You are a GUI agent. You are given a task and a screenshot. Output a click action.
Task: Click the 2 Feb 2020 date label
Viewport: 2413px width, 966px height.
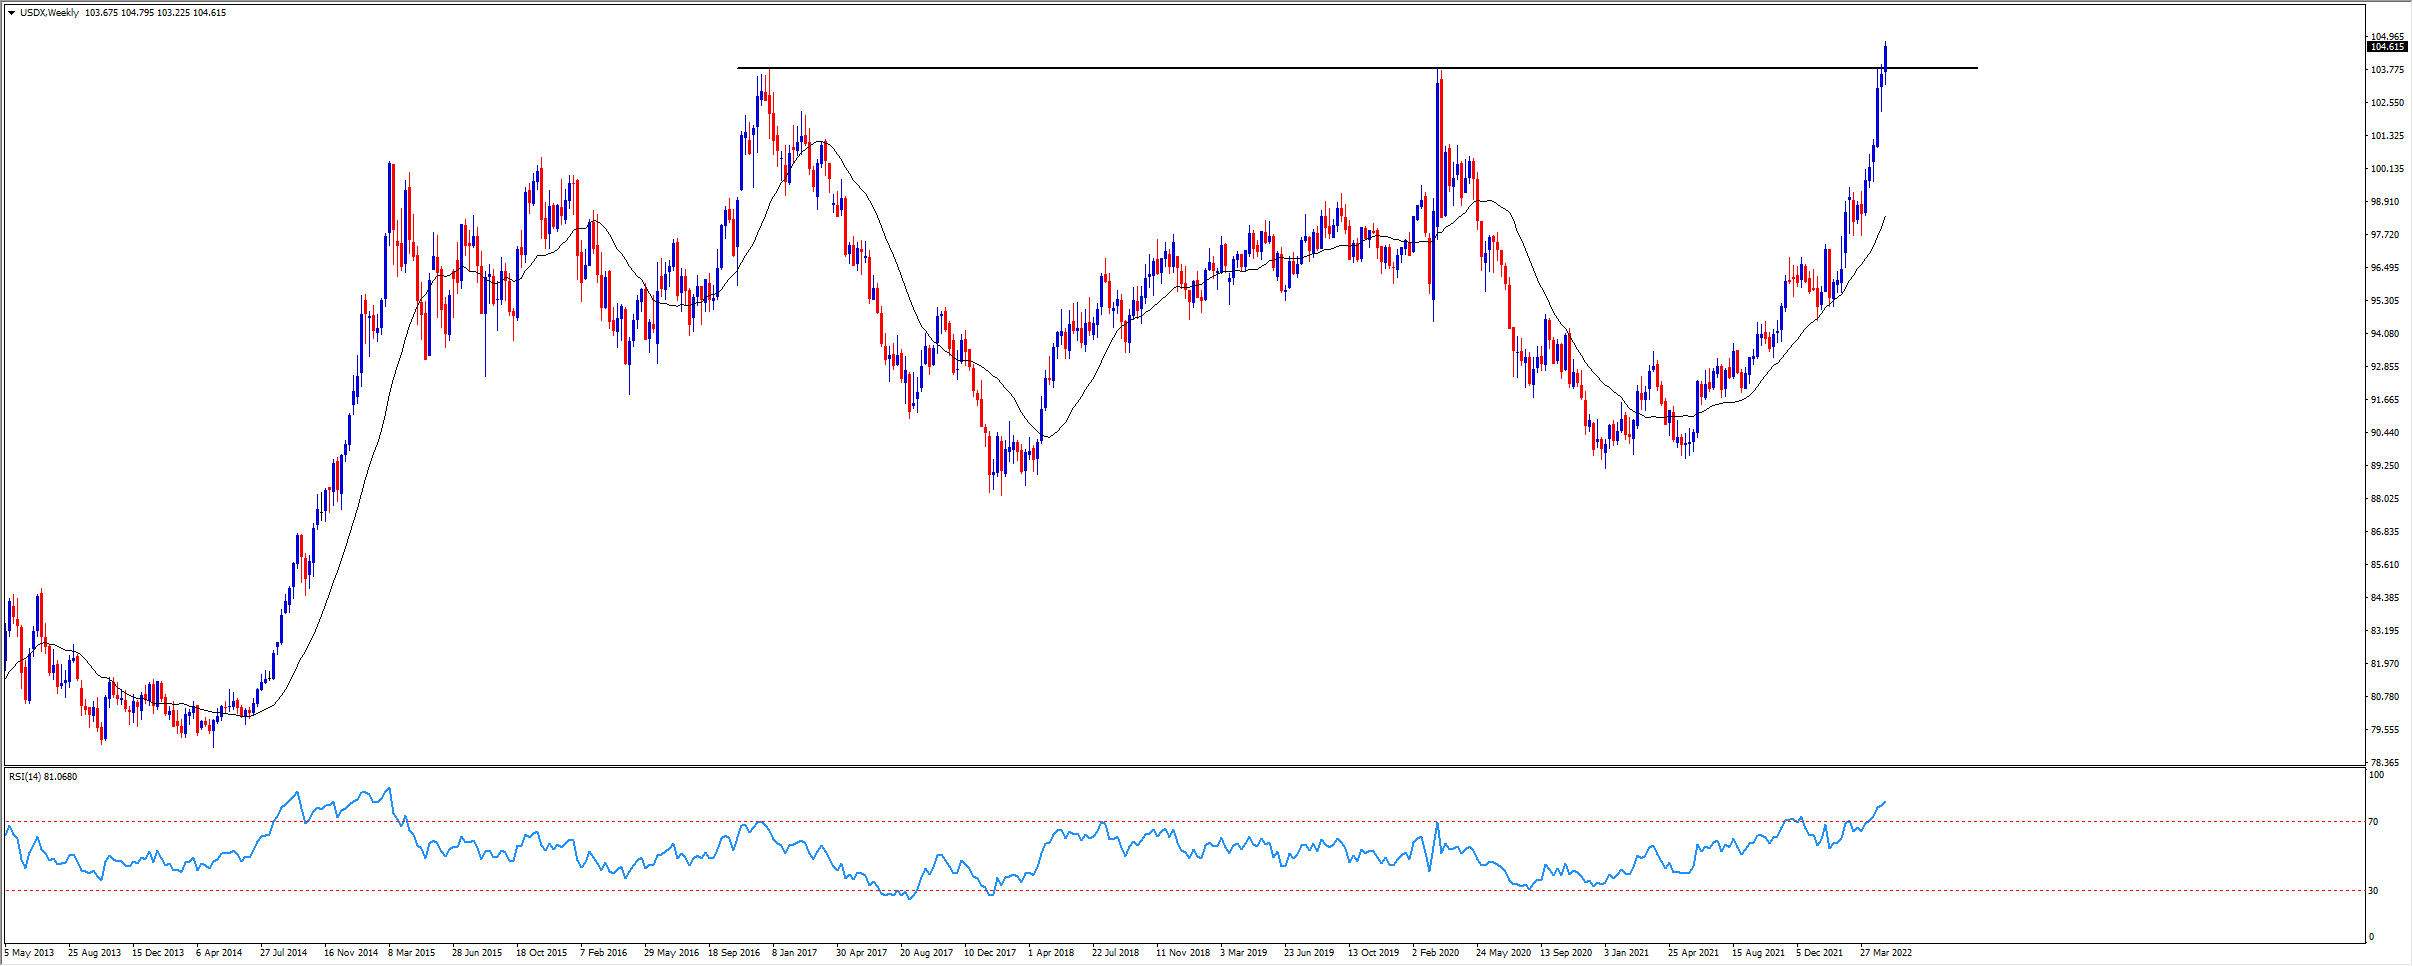[1435, 953]
